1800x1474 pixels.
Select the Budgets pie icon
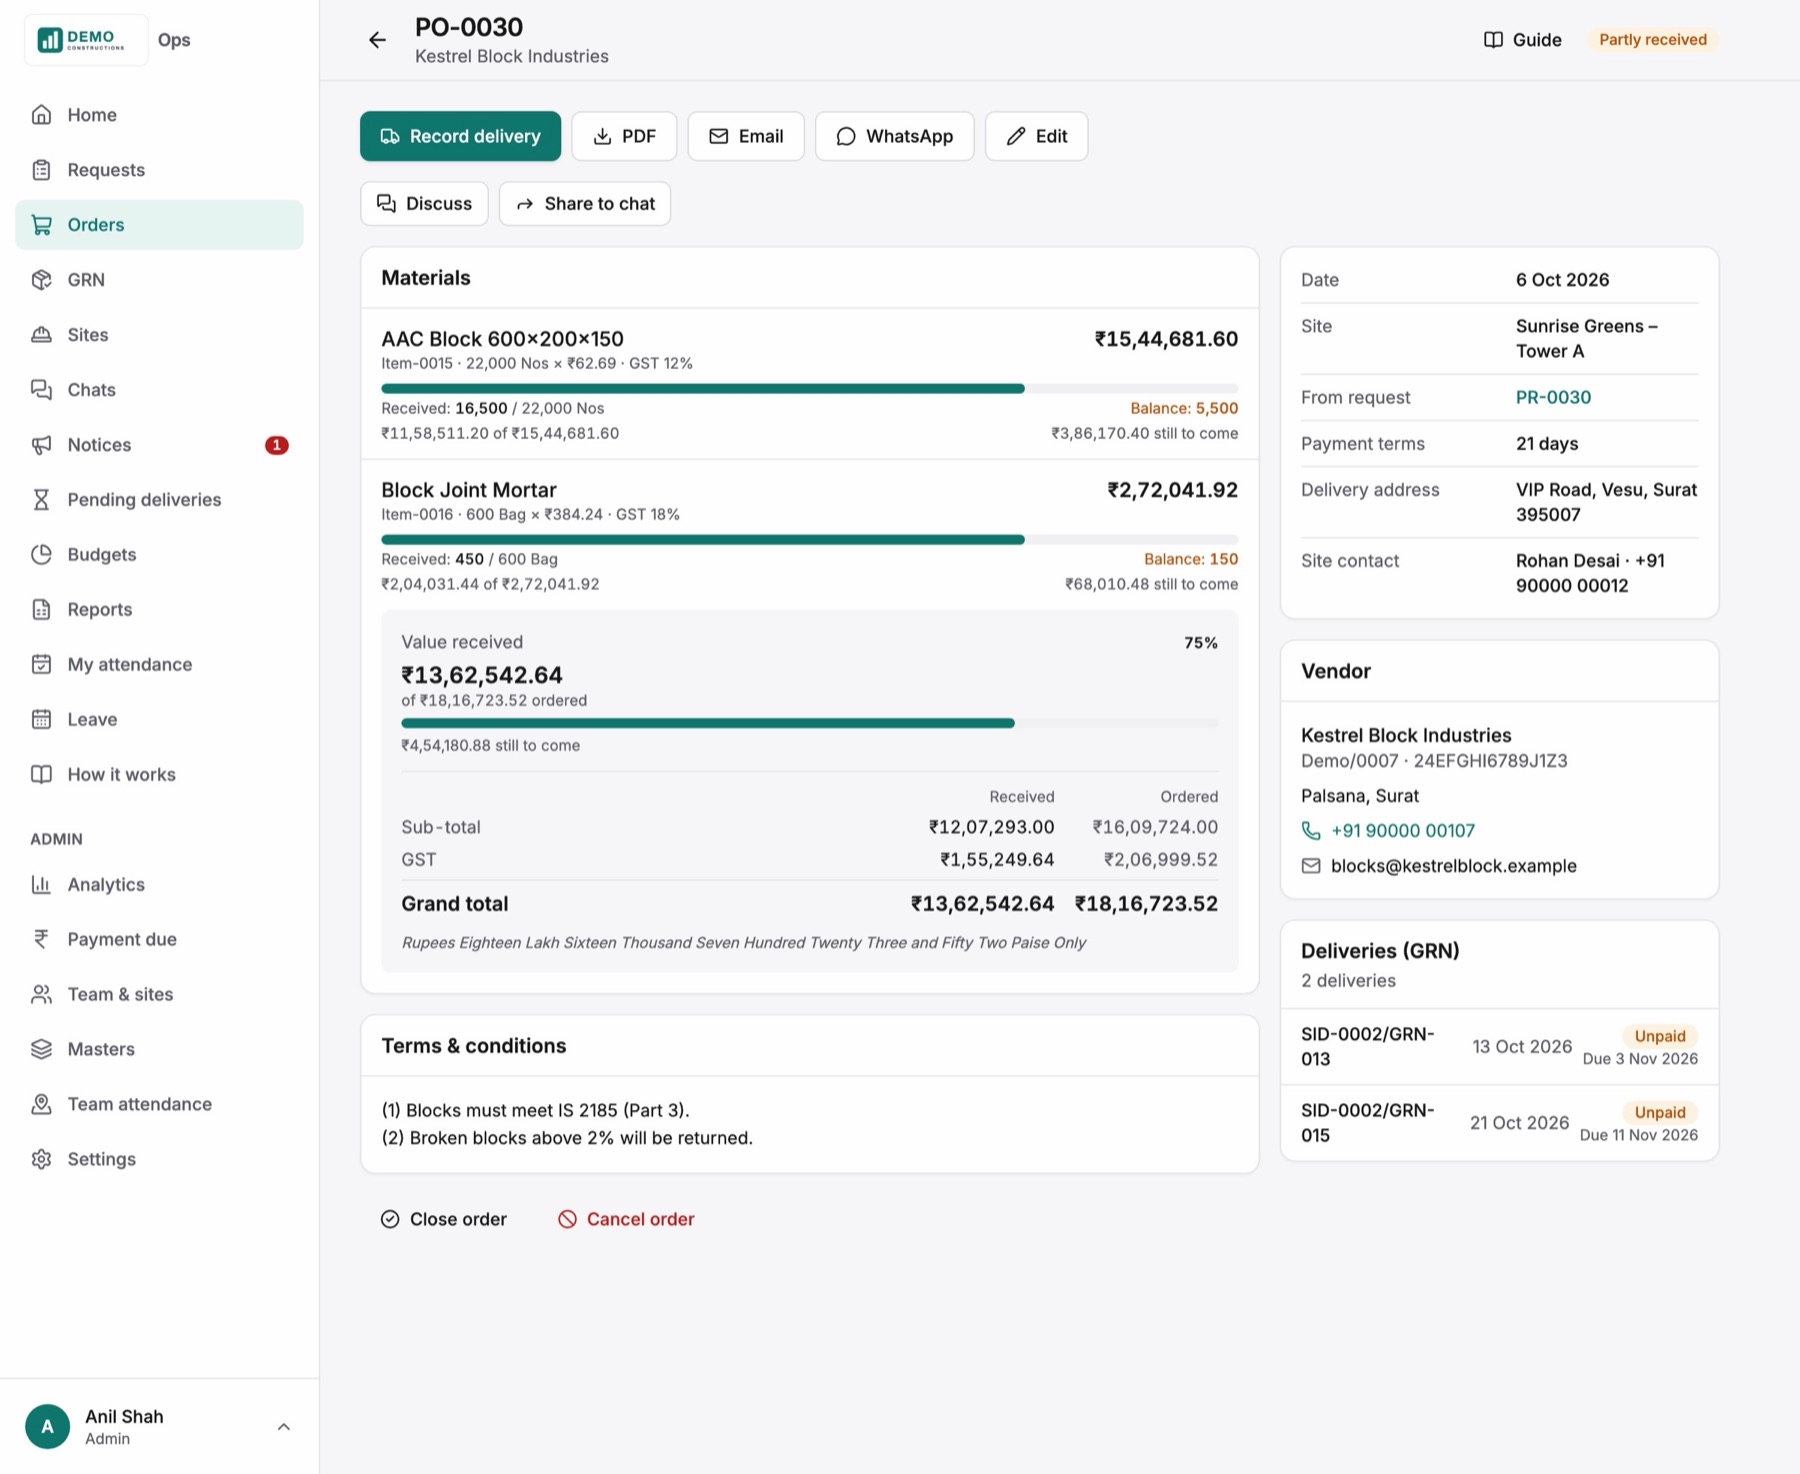pyautogui.click(x=41, y=555)
